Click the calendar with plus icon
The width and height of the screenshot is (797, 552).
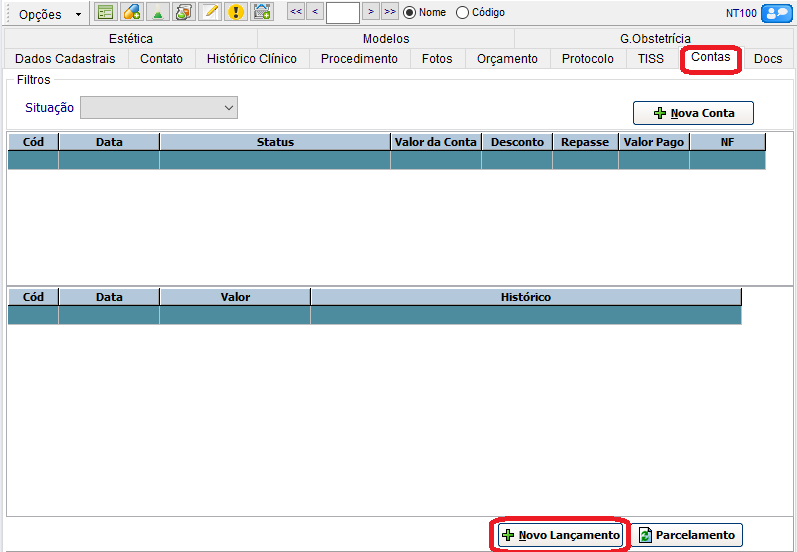[x=262, y=13]
